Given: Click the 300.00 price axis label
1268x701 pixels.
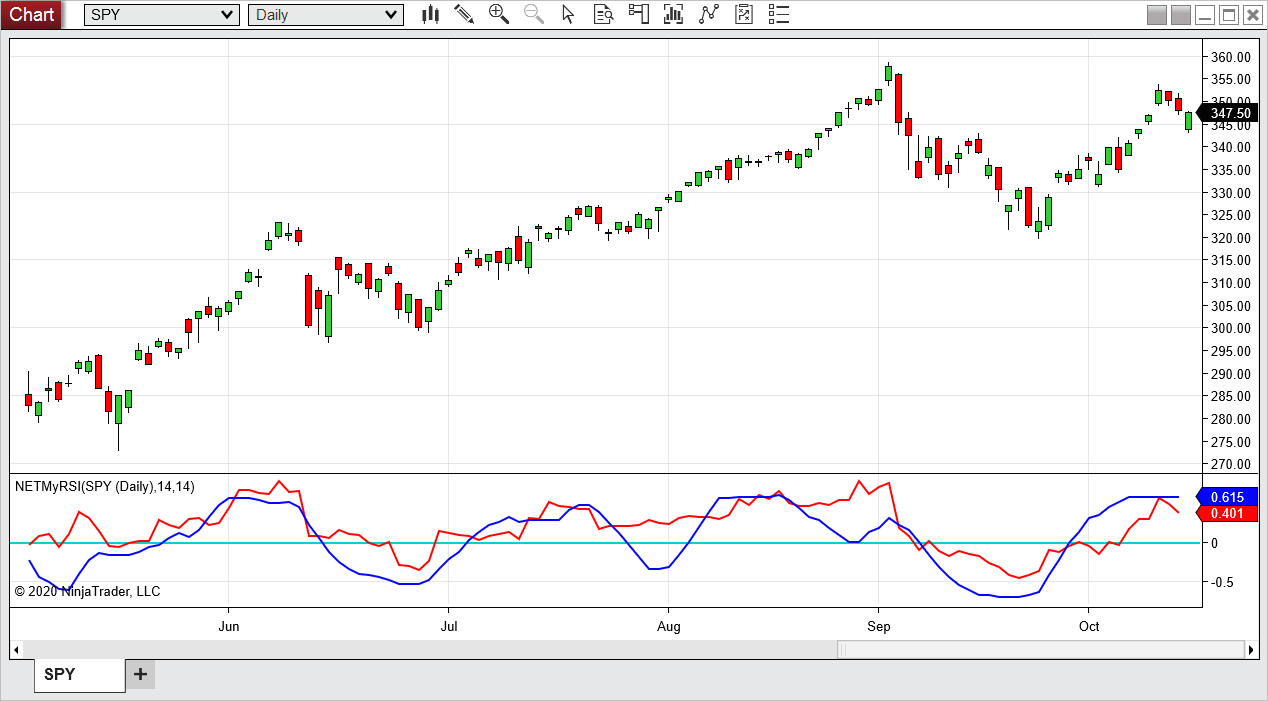Looking at the screenshot, I should pos(1230,328).
